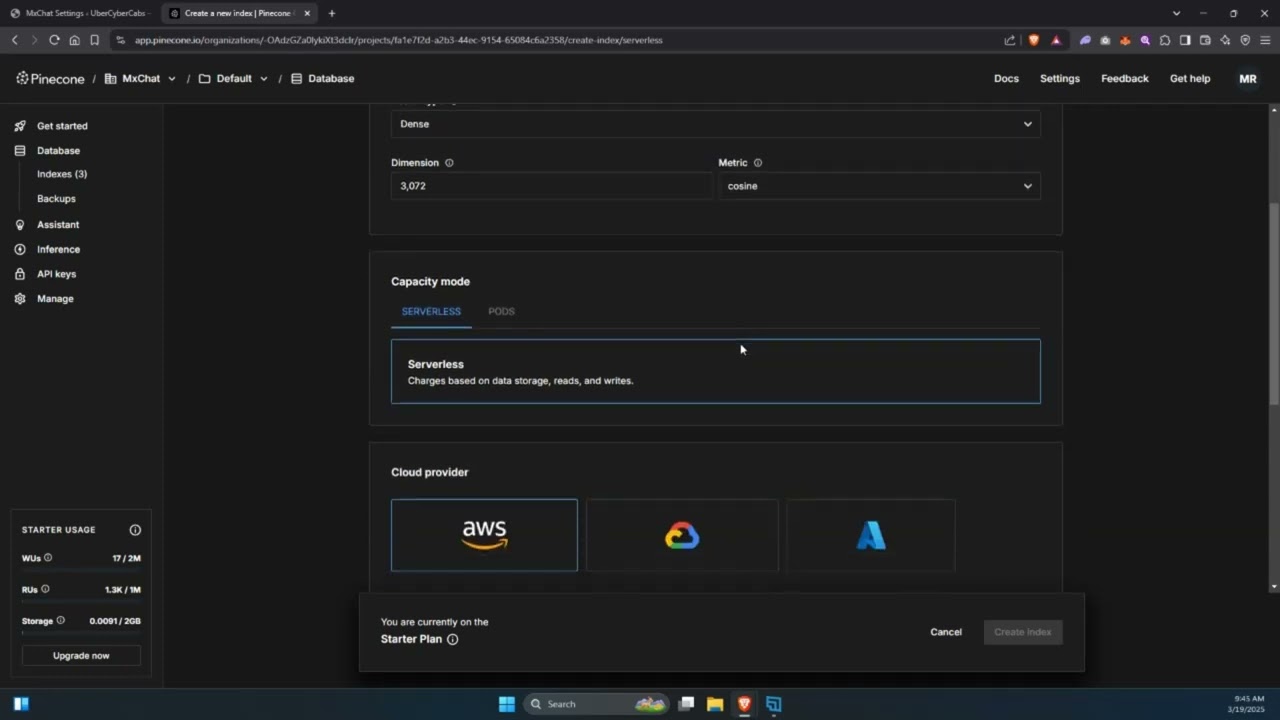Image resolution: width=1280 pixels, height=720 pixels.
Task: Click the Get help link
Action: click(1190, 78)
